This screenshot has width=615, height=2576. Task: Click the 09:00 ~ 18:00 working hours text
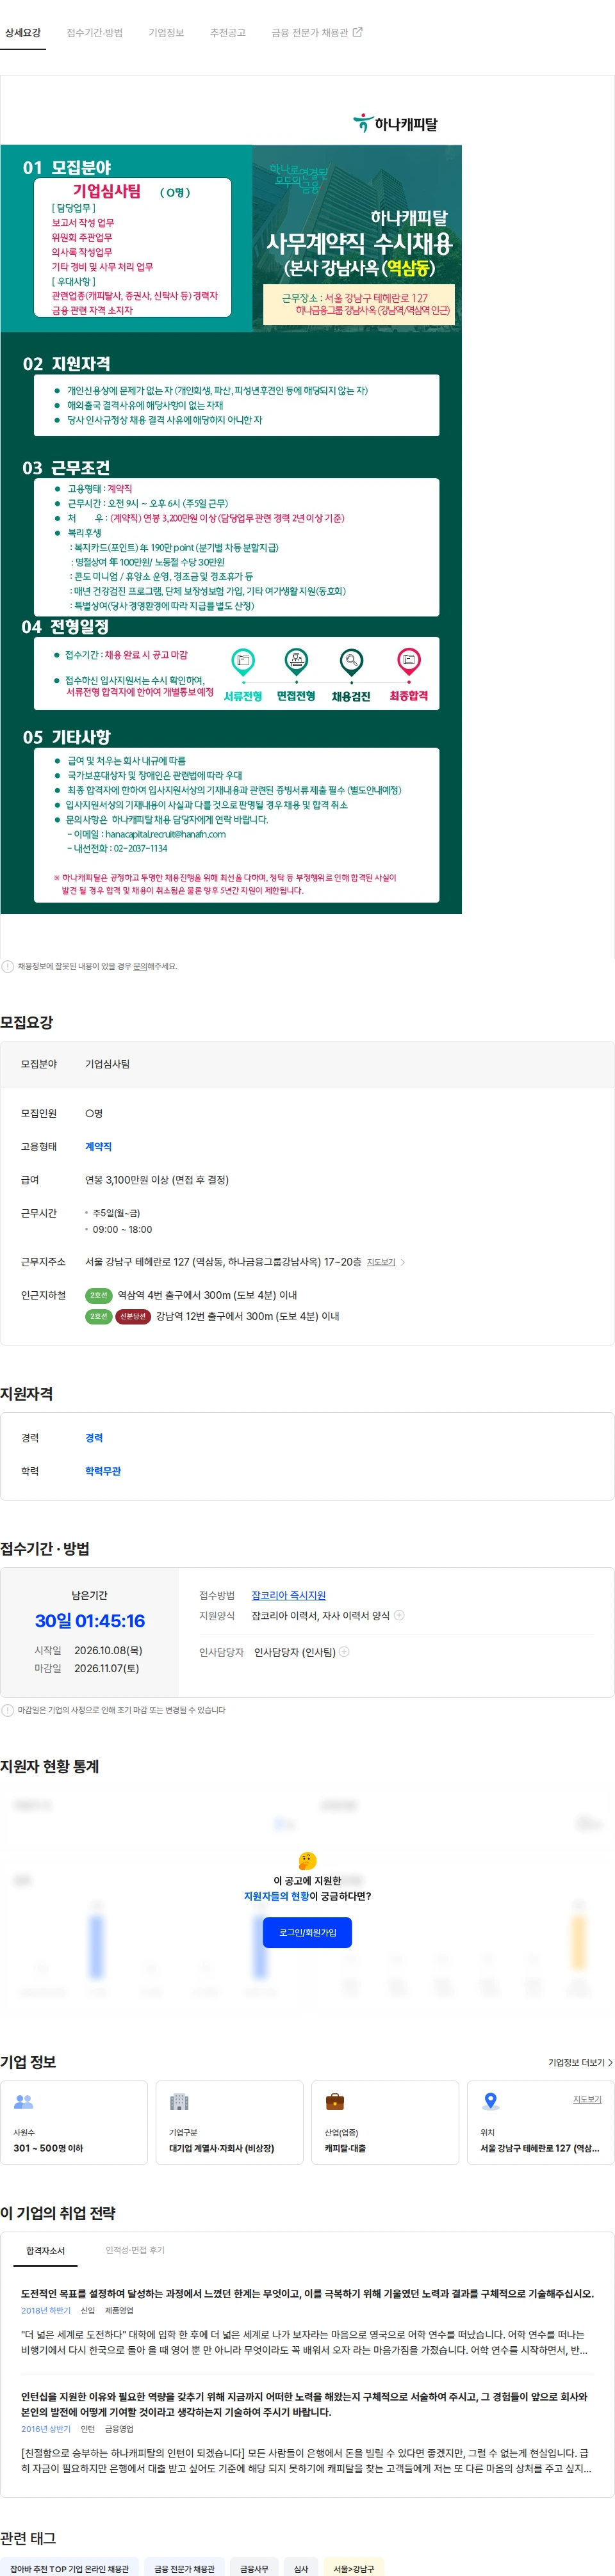(x=122, y=1229)
